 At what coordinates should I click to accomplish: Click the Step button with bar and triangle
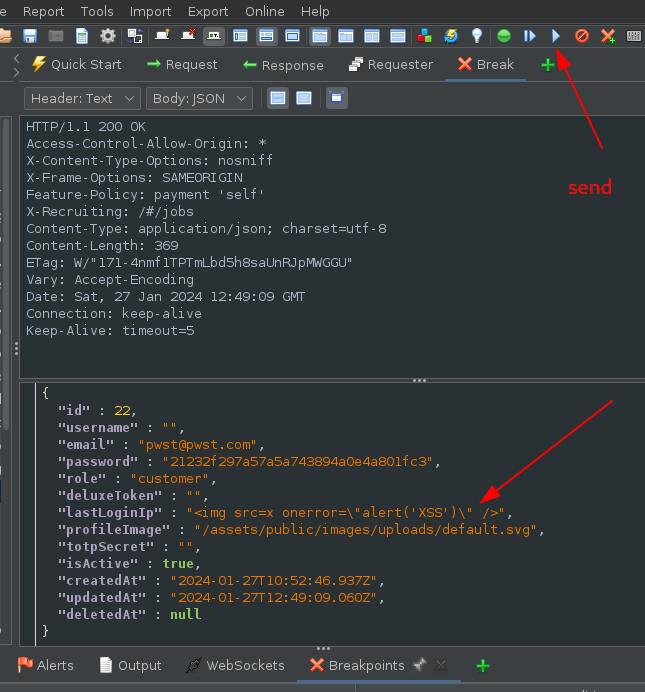[530, 36]
